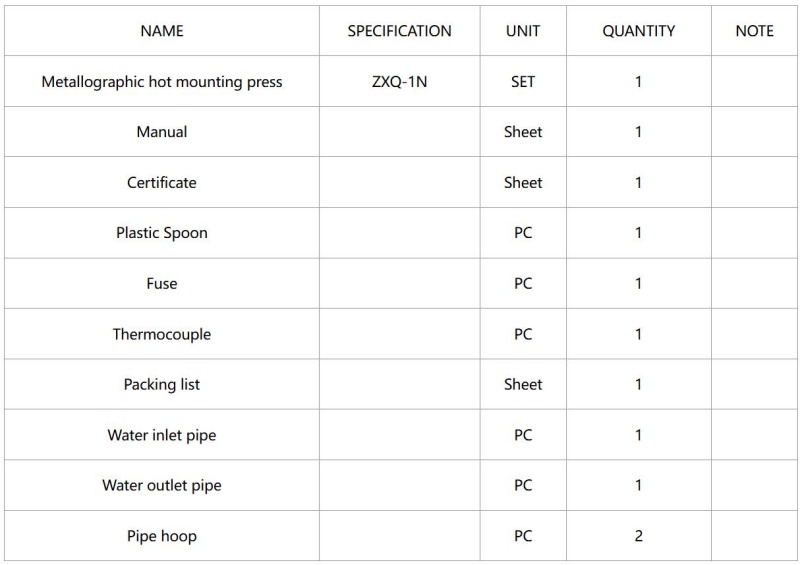This screenshot has height=565, width=800.
Task: Click the NOTE column header
Action: (x=754, y=31)
